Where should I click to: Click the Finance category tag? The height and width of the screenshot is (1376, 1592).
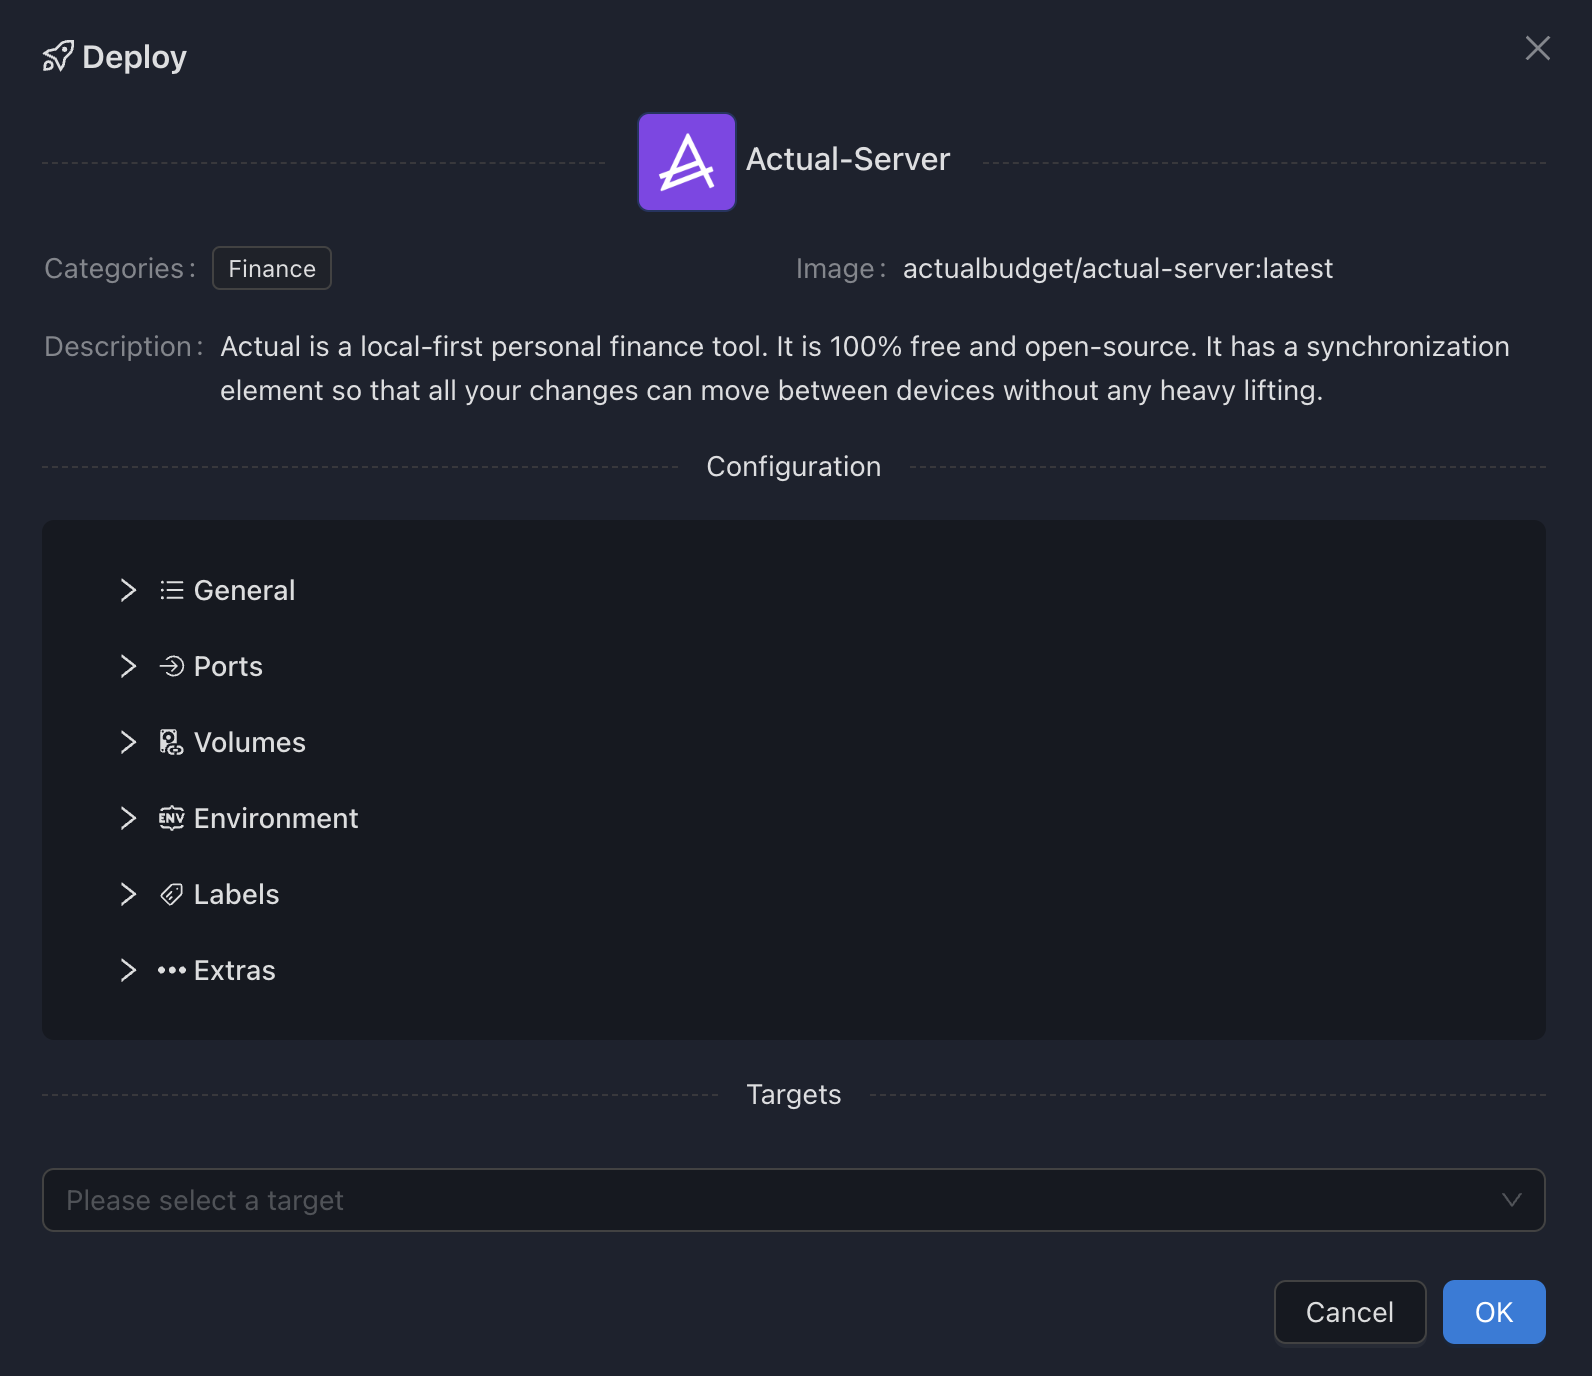click(272, 268)
